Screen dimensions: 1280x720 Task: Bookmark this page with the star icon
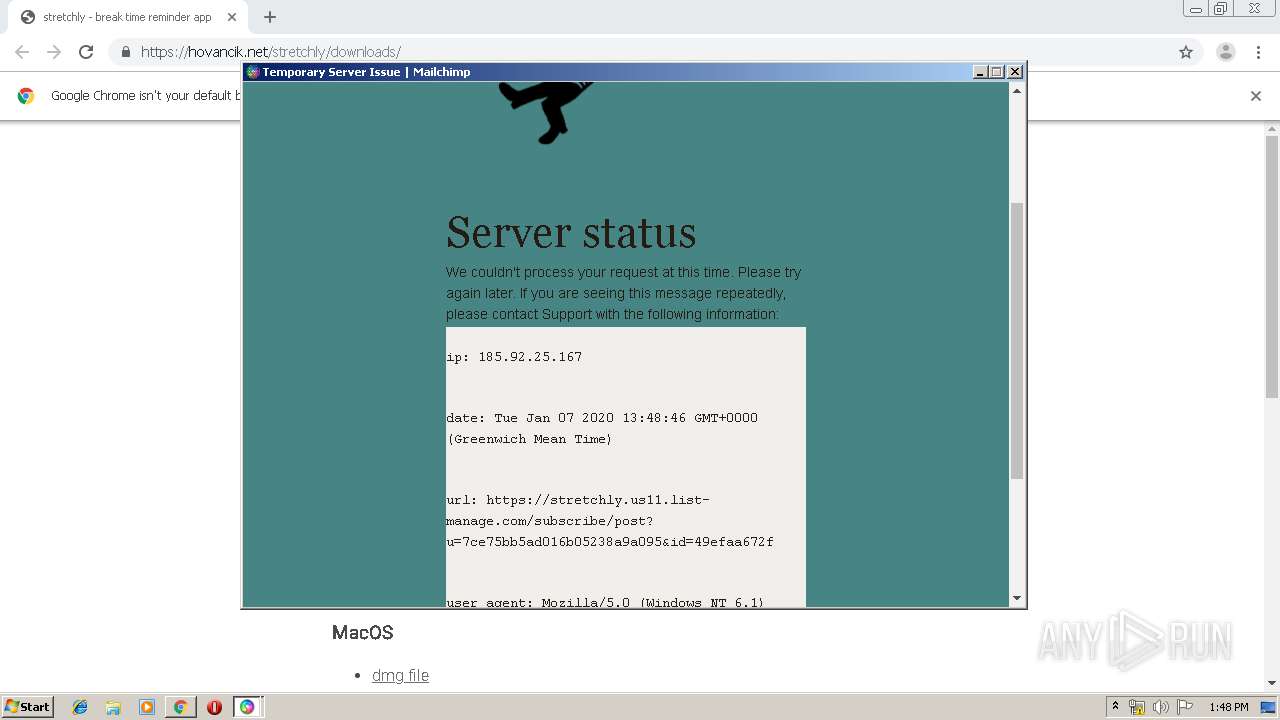[1186, 52]
